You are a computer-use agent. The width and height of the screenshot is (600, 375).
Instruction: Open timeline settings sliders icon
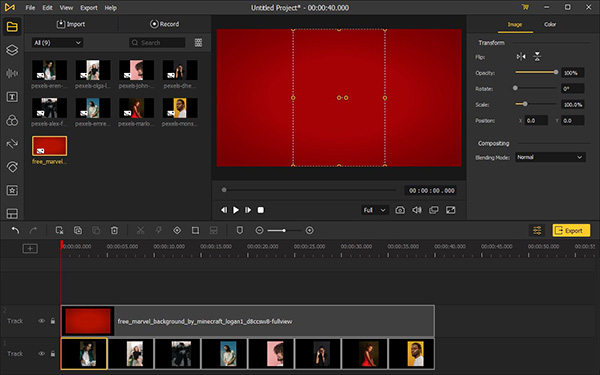click(x=537, y=230)
